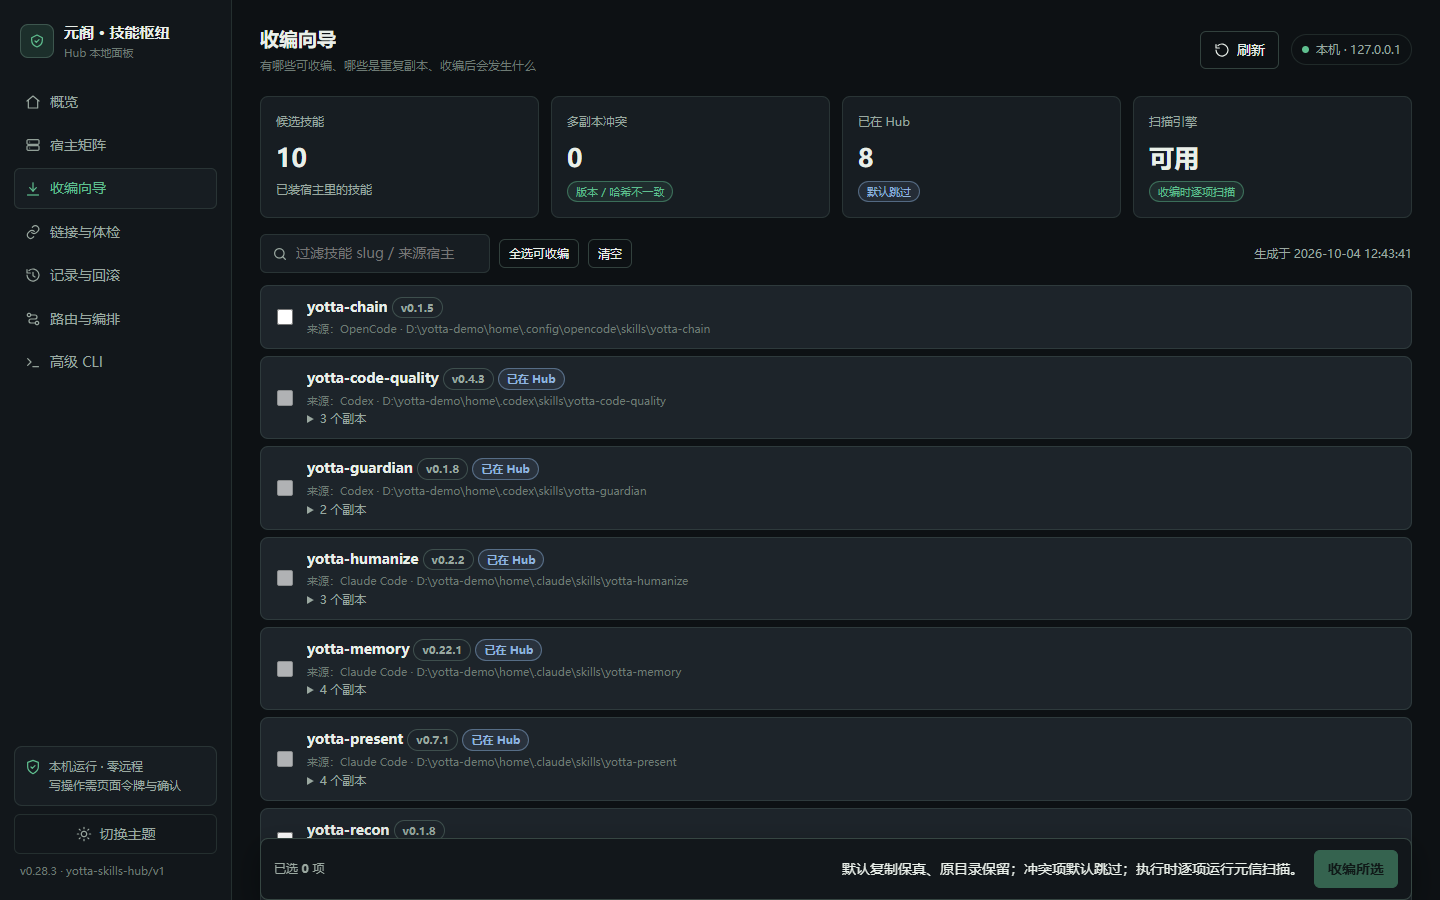Click the shield-check icon beside 本机运行

point(33,767)
